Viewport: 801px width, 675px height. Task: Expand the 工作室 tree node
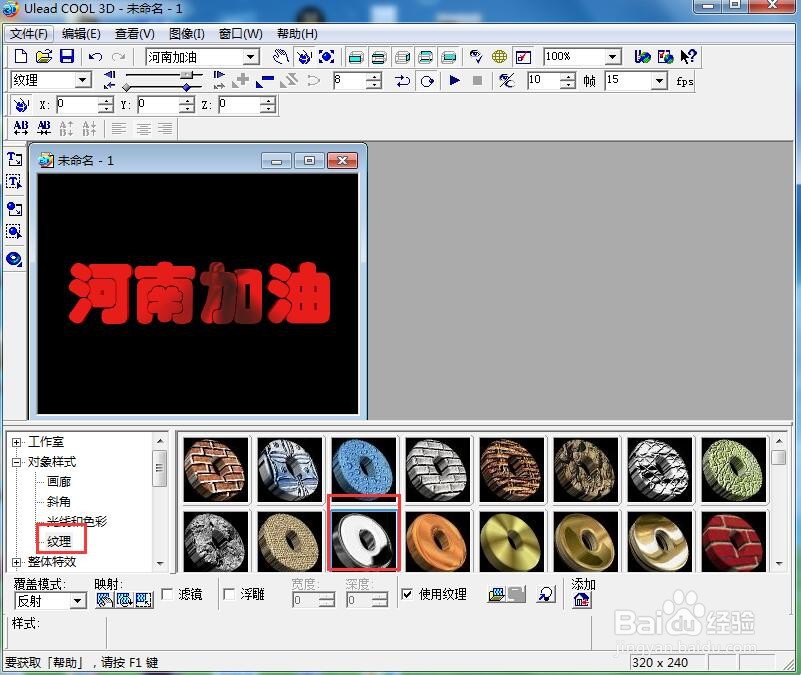point(16,442)
